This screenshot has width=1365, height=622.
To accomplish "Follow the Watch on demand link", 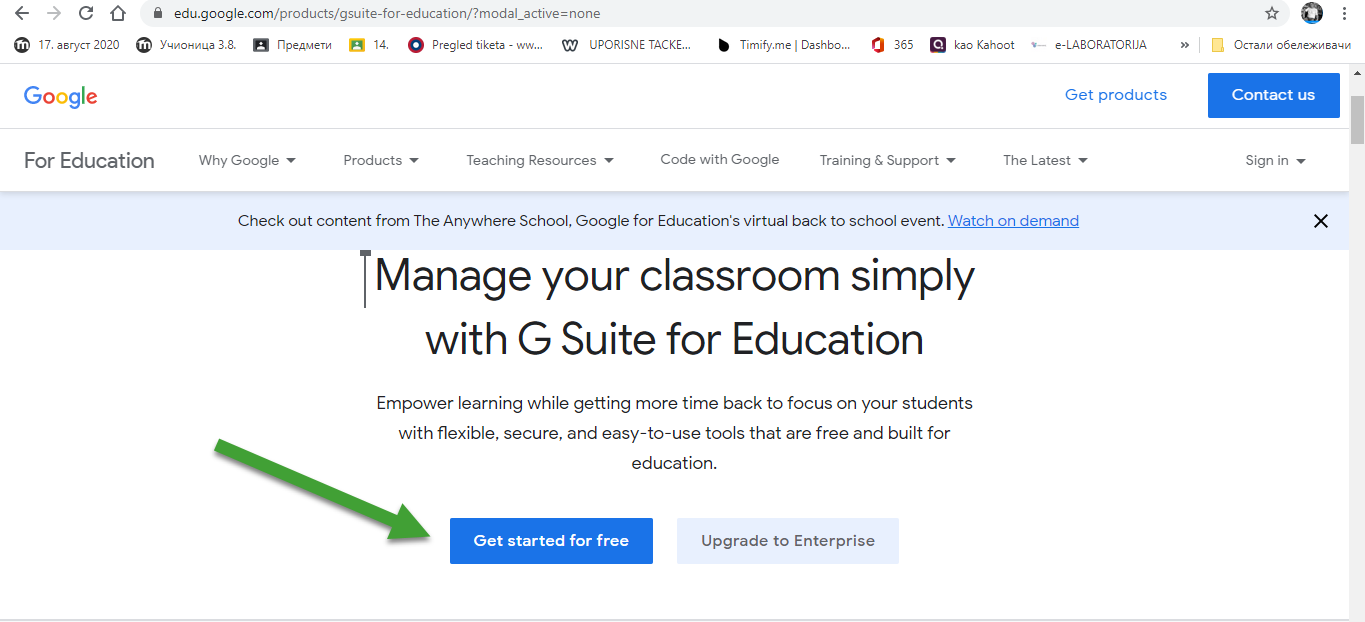I will (1013, 221).
